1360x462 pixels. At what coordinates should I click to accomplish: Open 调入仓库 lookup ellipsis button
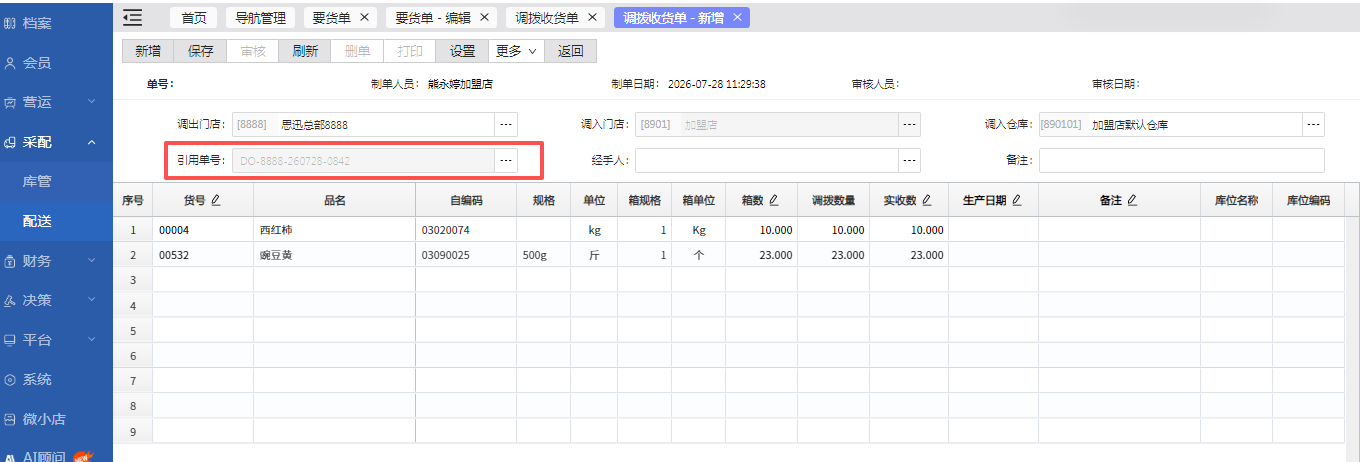coord(1313,125)
